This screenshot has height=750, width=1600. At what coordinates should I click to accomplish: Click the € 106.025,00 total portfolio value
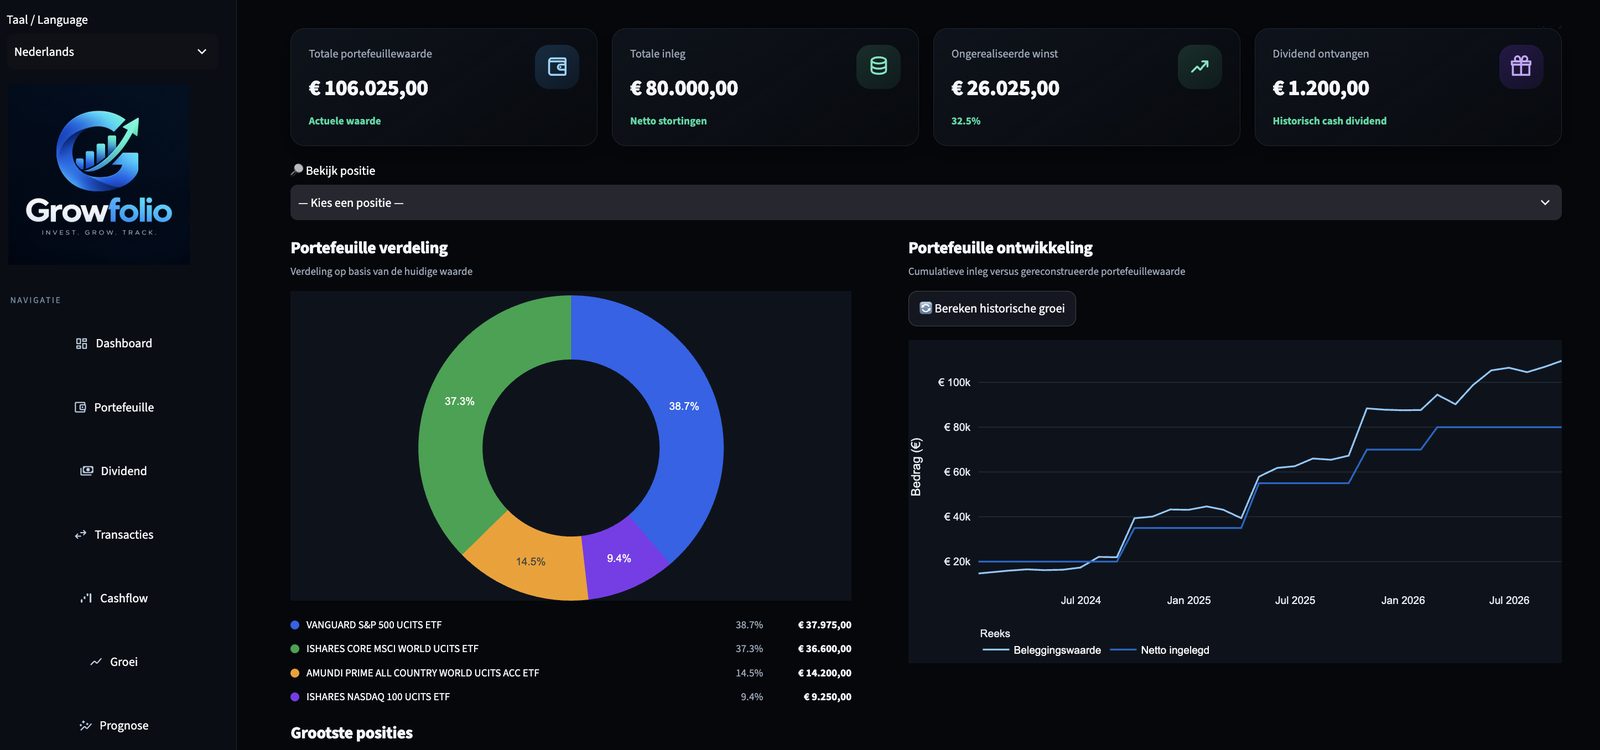coord(368,88)
